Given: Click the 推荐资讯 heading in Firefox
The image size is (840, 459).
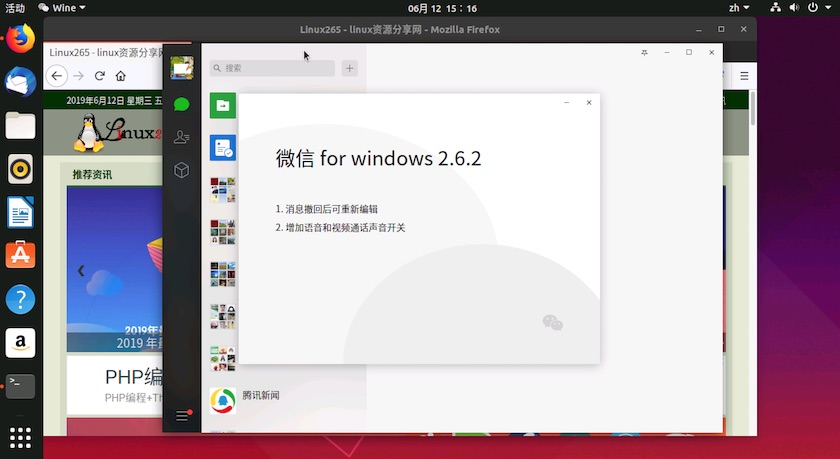Looking at the screenshot, I should [92, 175].
